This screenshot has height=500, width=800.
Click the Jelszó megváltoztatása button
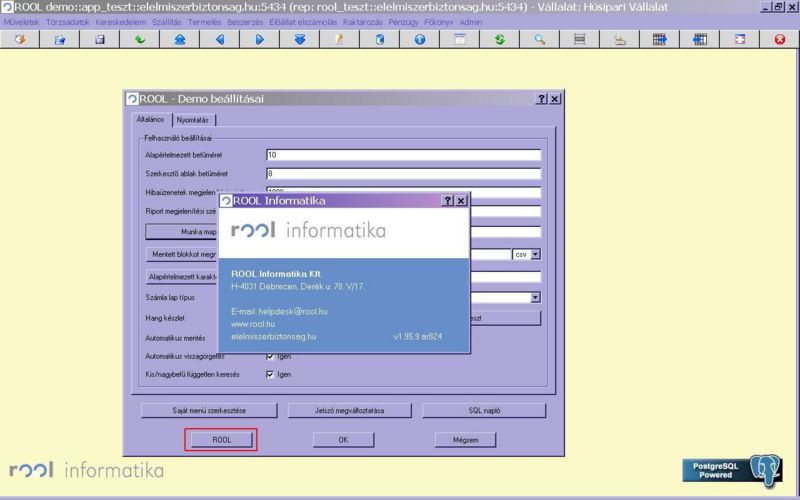pos(343,410)
